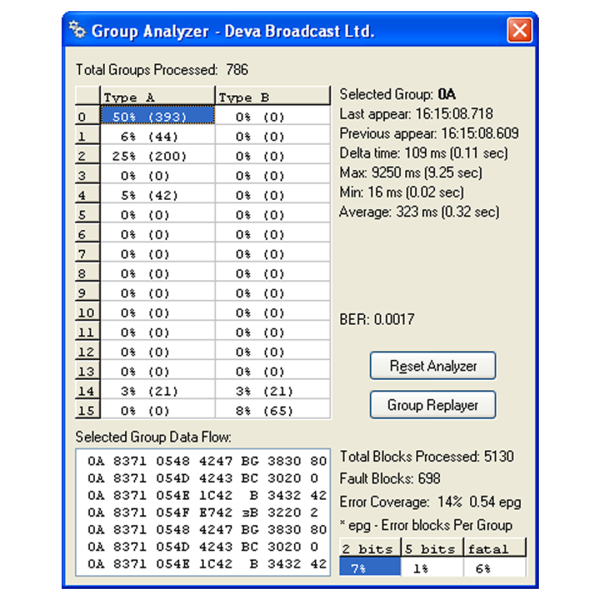Click the 2 bits column header
Viewport: 600px width, 600px height.
tap(370, 548)
